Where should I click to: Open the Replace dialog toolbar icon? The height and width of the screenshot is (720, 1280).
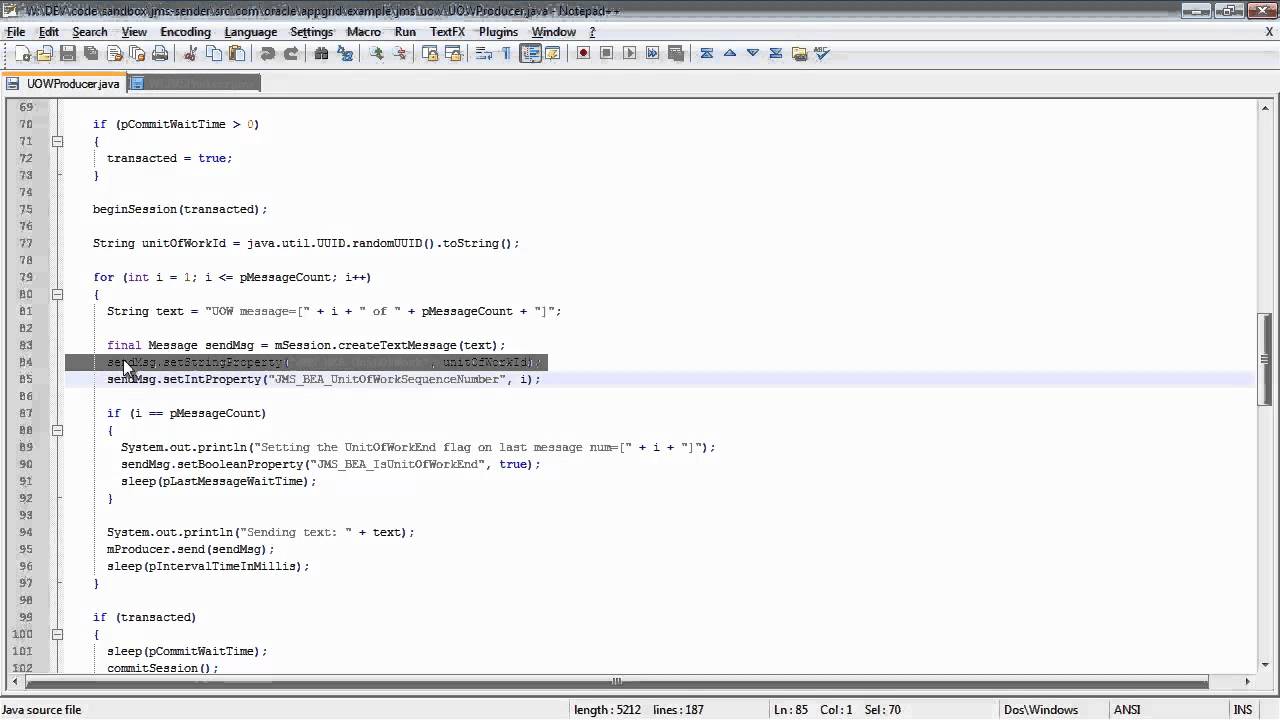[x=345, y=53]
